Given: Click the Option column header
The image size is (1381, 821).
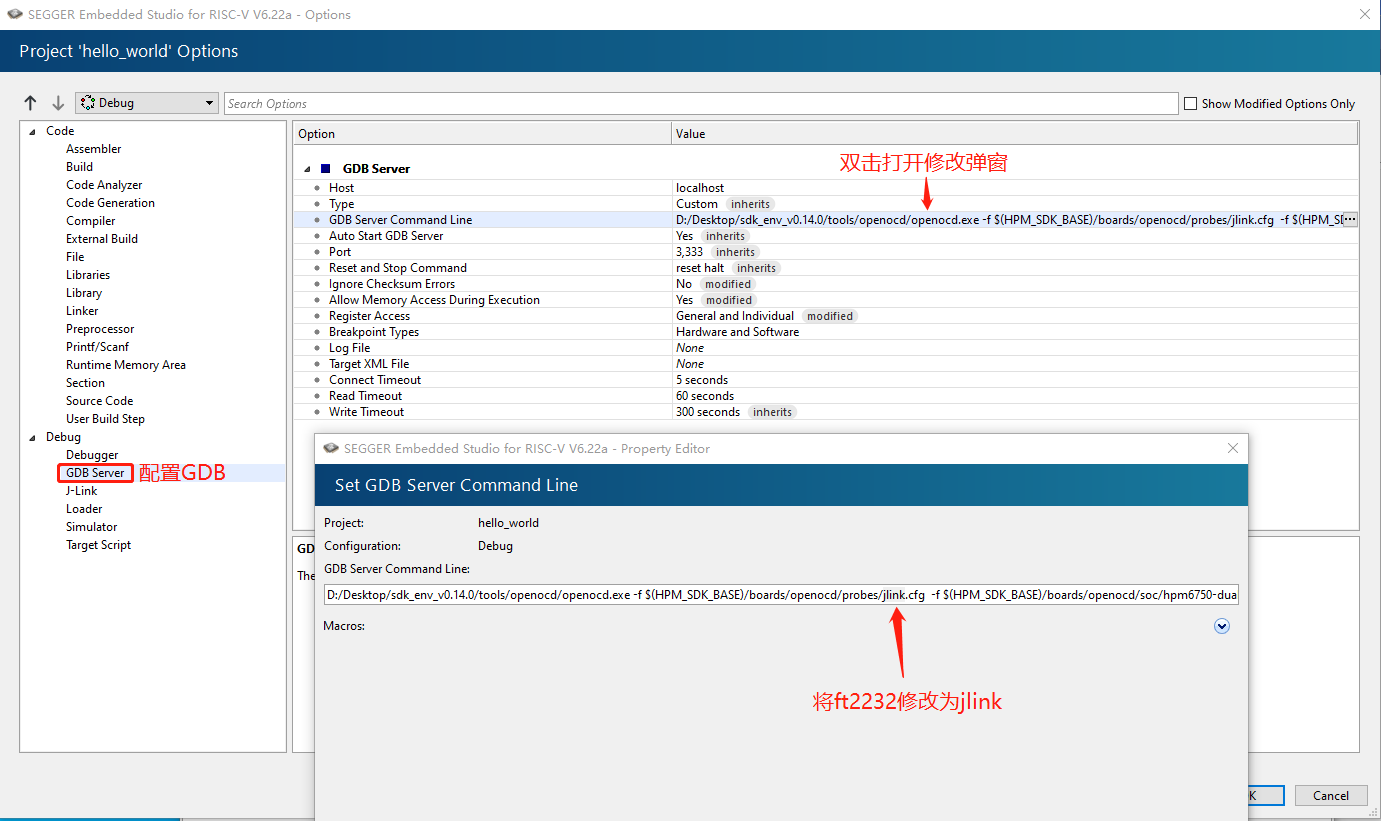Looking at the screenshot, I should pyautogui.click(x=482, y=133).
